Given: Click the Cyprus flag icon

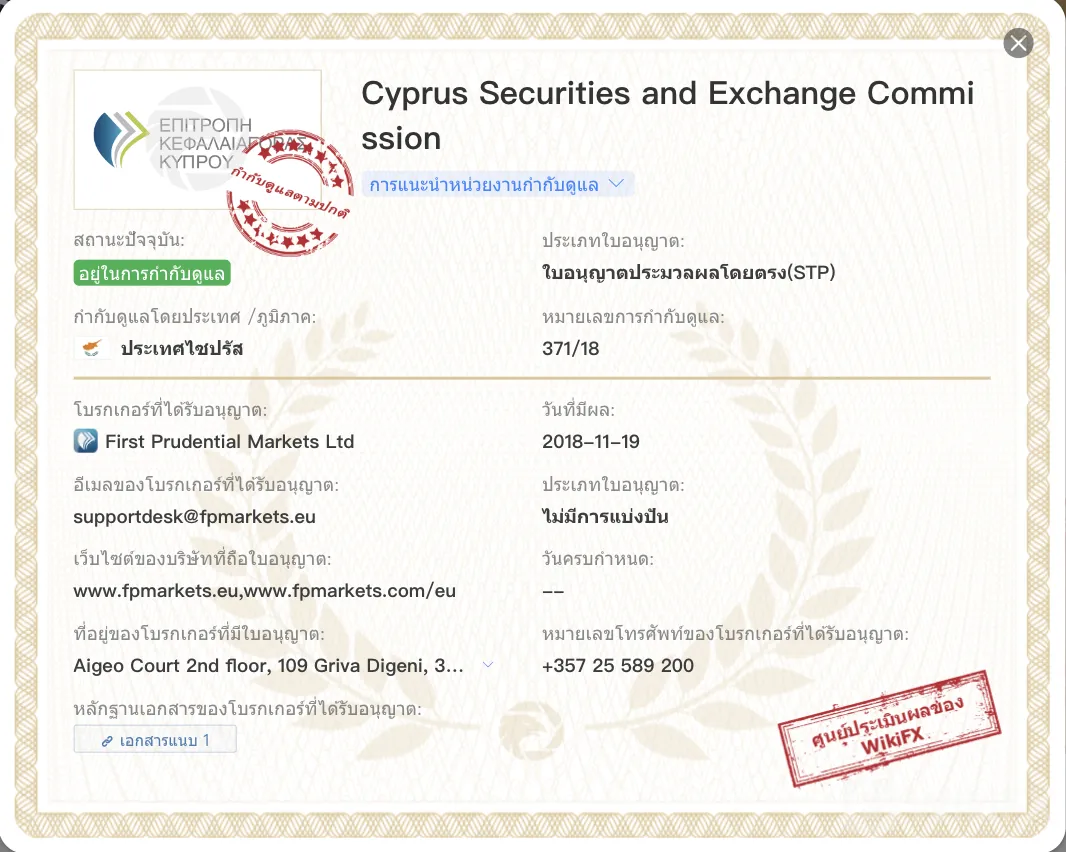Looking at the screenshot, I should click(91, 348).
